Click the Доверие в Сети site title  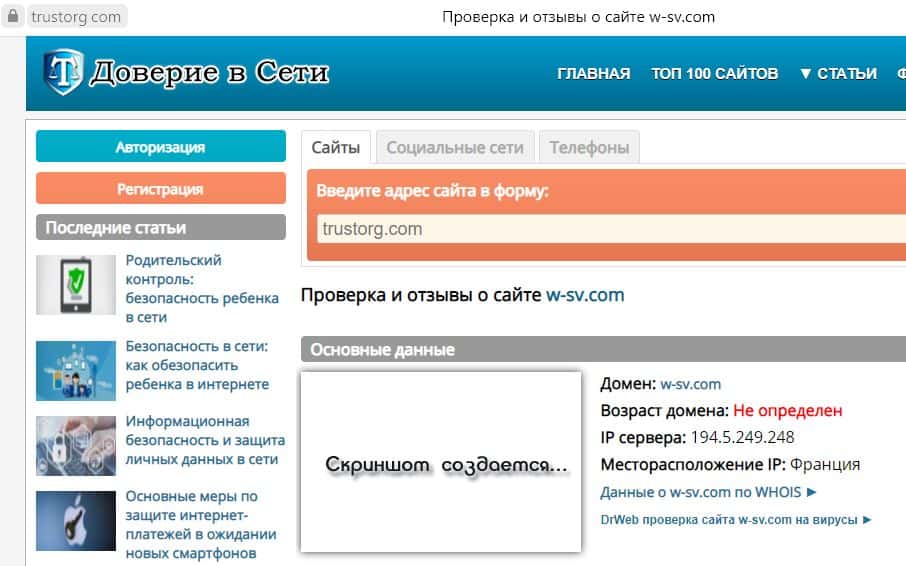[x=209, y=73]
